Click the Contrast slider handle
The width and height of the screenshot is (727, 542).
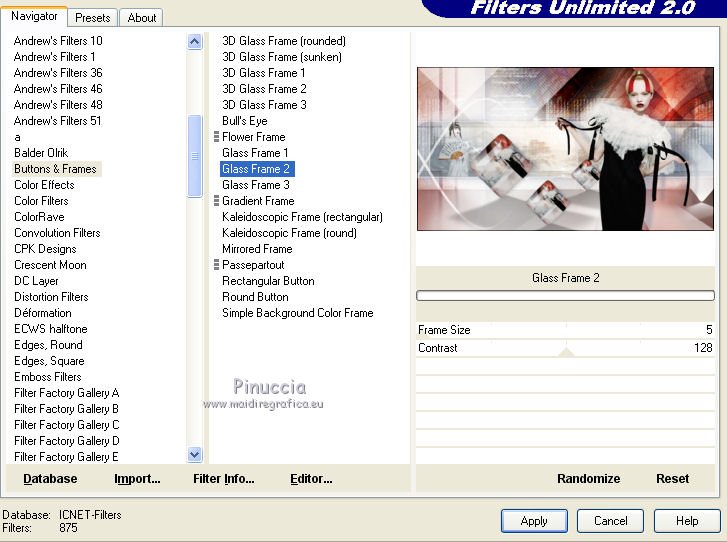[x=566, y=353]
